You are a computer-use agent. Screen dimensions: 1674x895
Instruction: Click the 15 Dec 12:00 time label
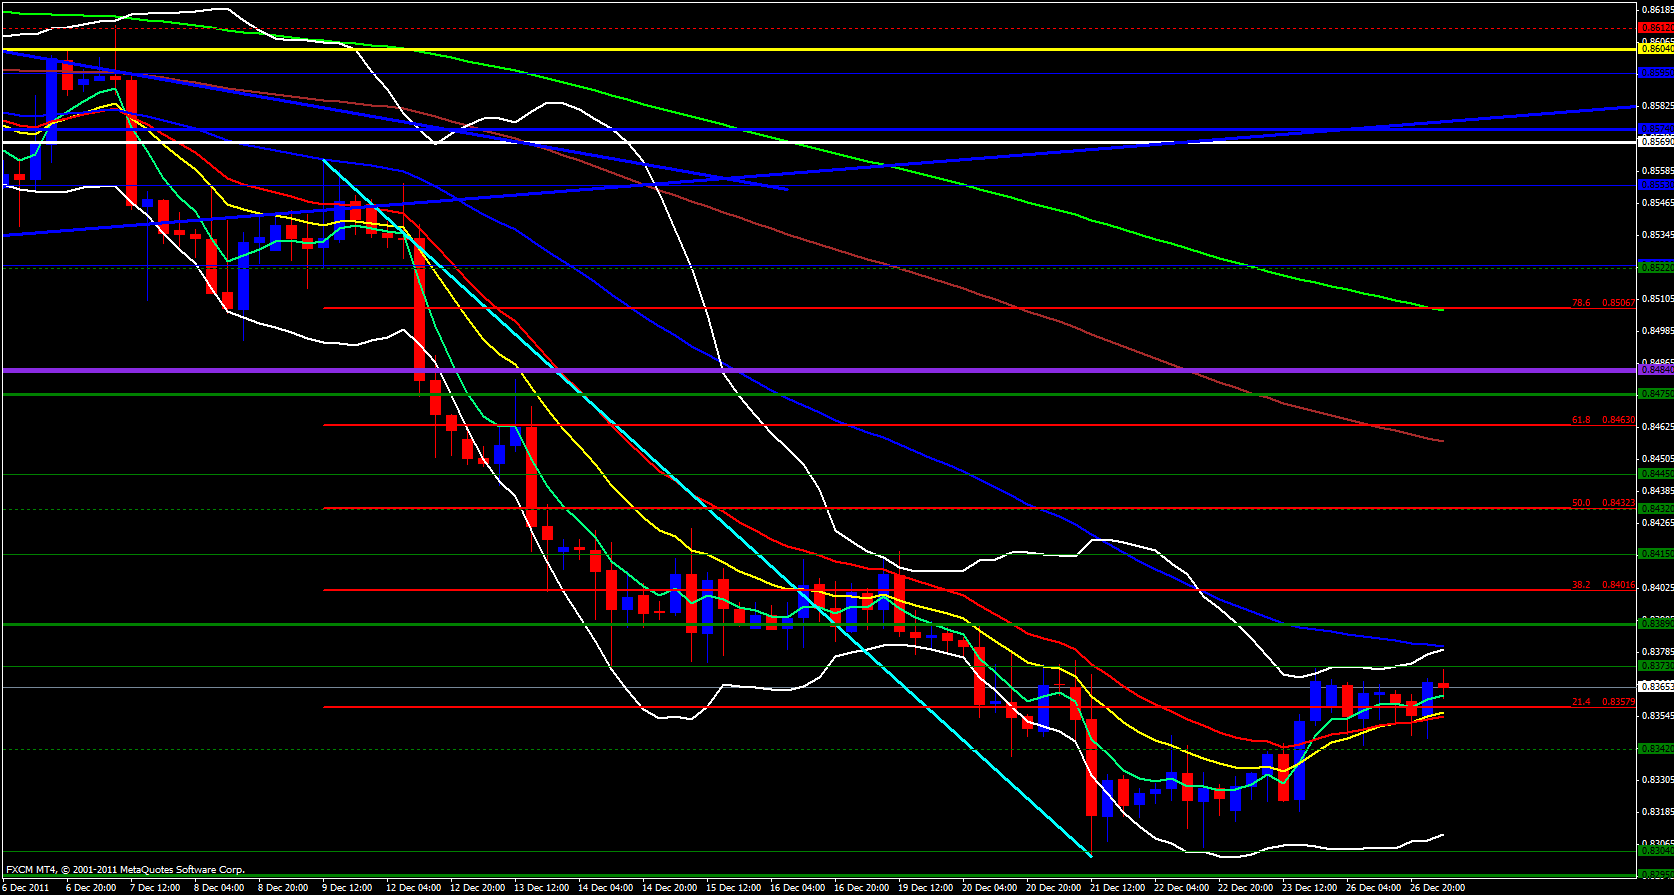tap(732, 888)
